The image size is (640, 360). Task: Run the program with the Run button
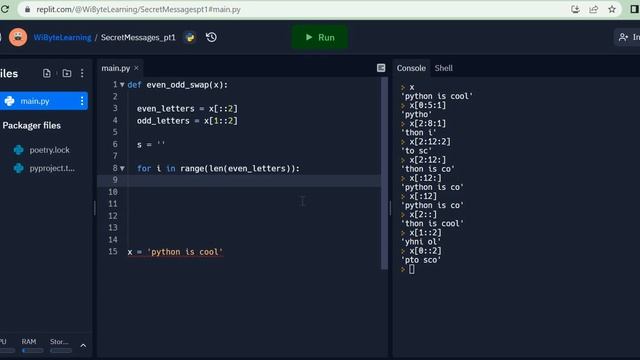320,37
